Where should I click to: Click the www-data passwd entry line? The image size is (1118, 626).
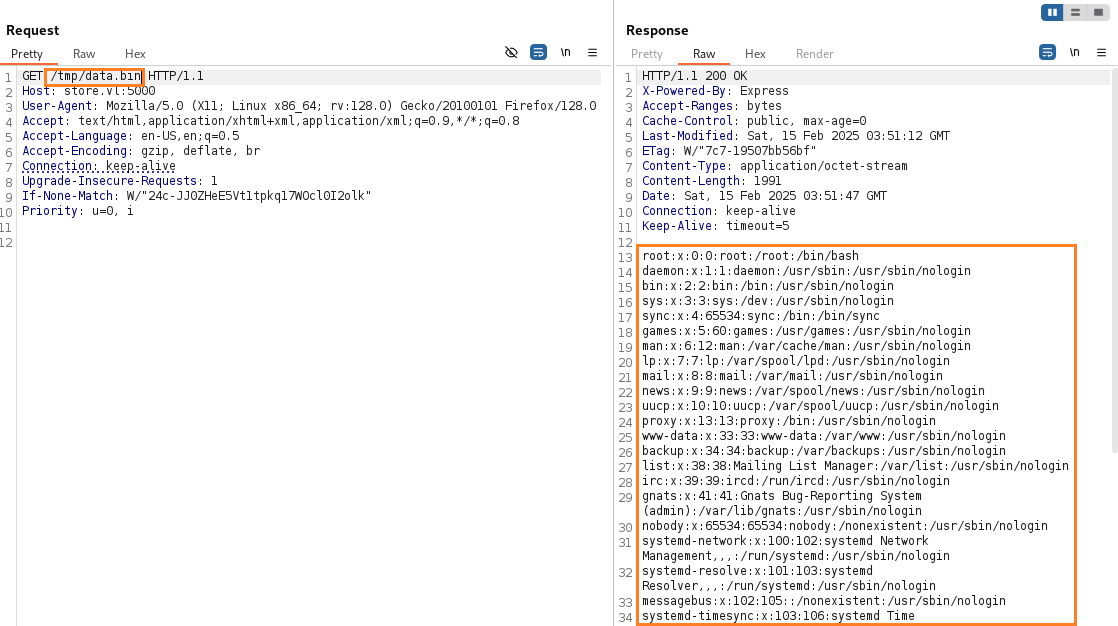(x=824, y=436)
